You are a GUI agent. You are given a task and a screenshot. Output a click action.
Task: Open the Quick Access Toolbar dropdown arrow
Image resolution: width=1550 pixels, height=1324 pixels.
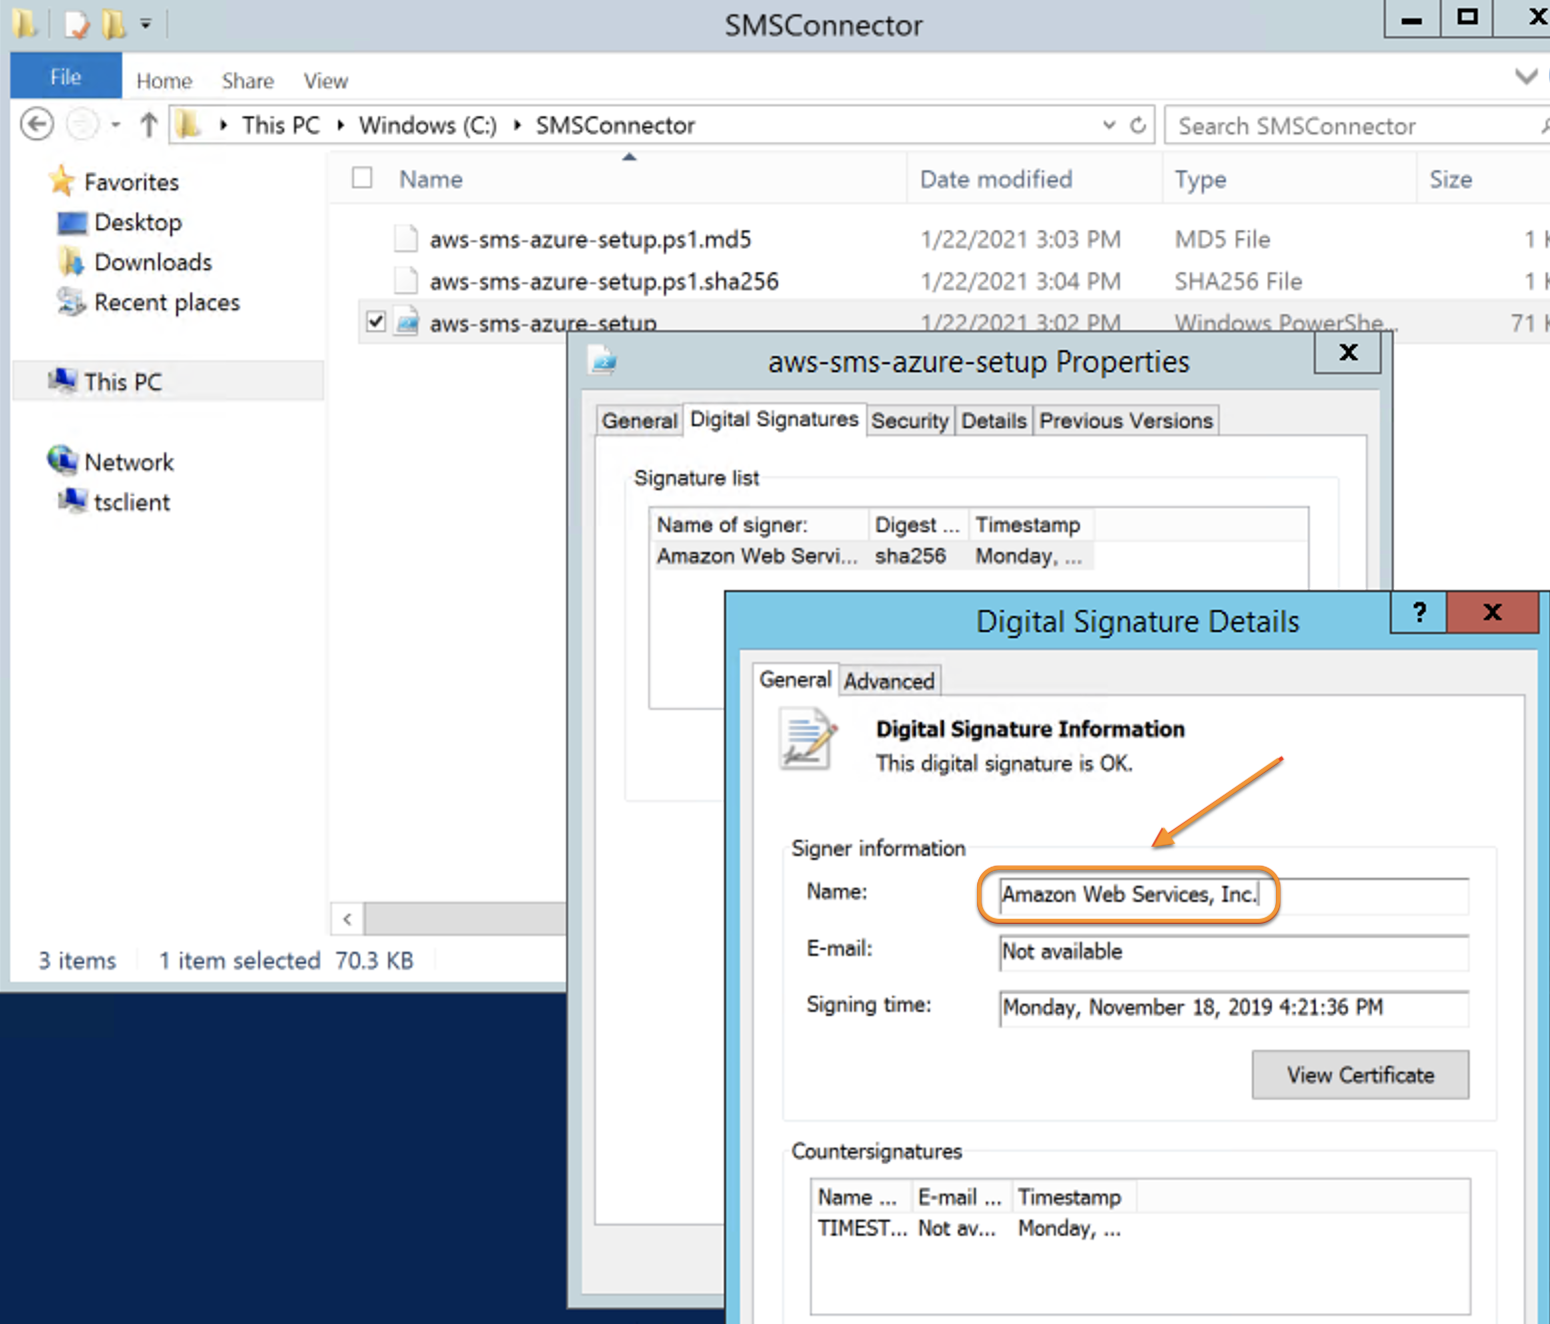point(146,24)
